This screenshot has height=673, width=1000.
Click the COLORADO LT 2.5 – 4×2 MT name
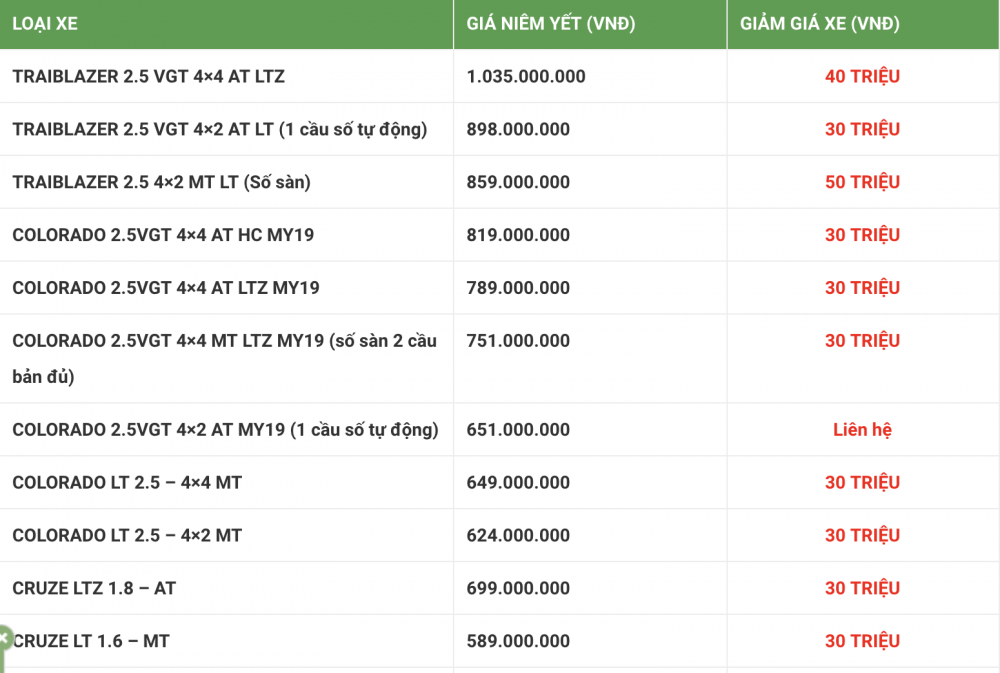click(127, 536)
